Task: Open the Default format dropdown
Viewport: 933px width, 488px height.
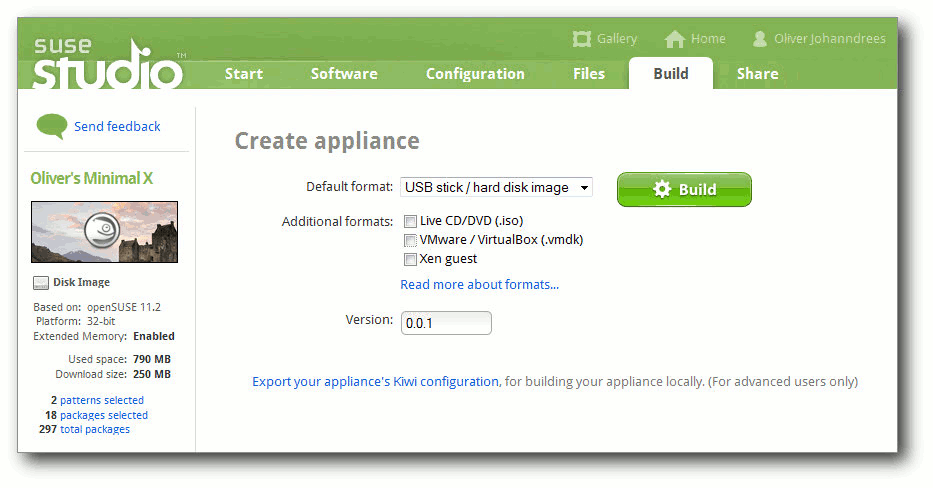Action: (x=496, y=187)
